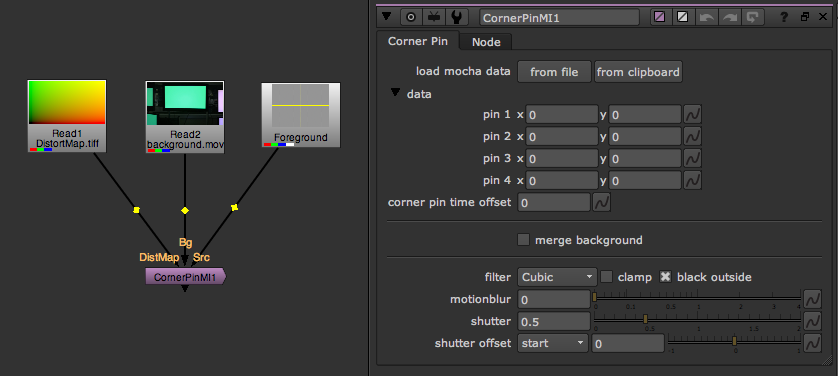Select the Corner Pin tab
The width and height of the screenshot is (838, 376).
tap(417, 41)
